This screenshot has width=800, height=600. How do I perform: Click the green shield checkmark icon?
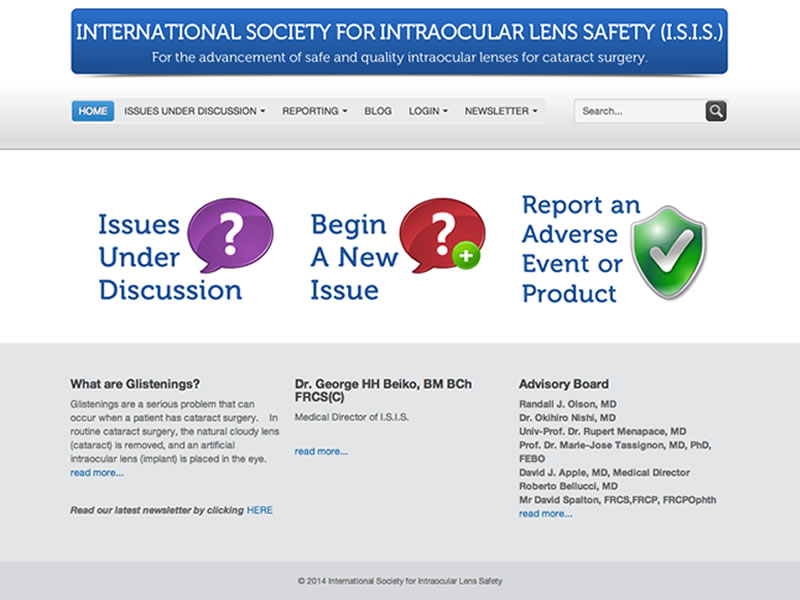click(x=669, y=252)
